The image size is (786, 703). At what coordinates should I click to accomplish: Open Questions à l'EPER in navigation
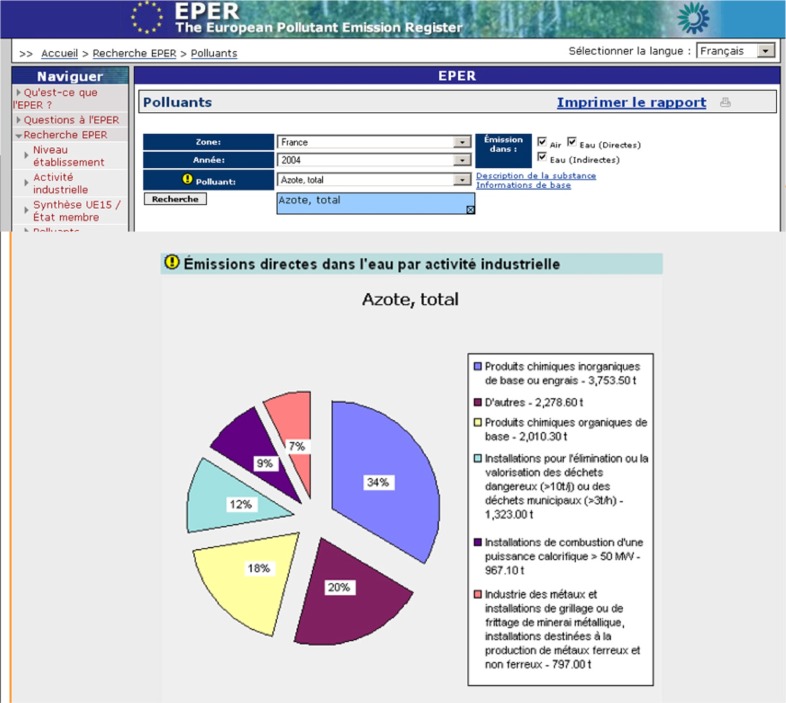pyautogui.click(x=70, y=120)
